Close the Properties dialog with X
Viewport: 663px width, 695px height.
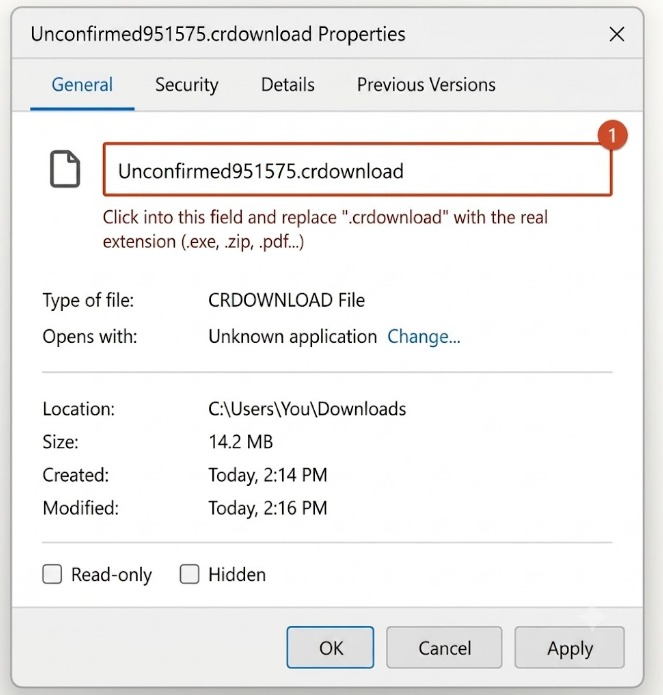tap(616, 34)
